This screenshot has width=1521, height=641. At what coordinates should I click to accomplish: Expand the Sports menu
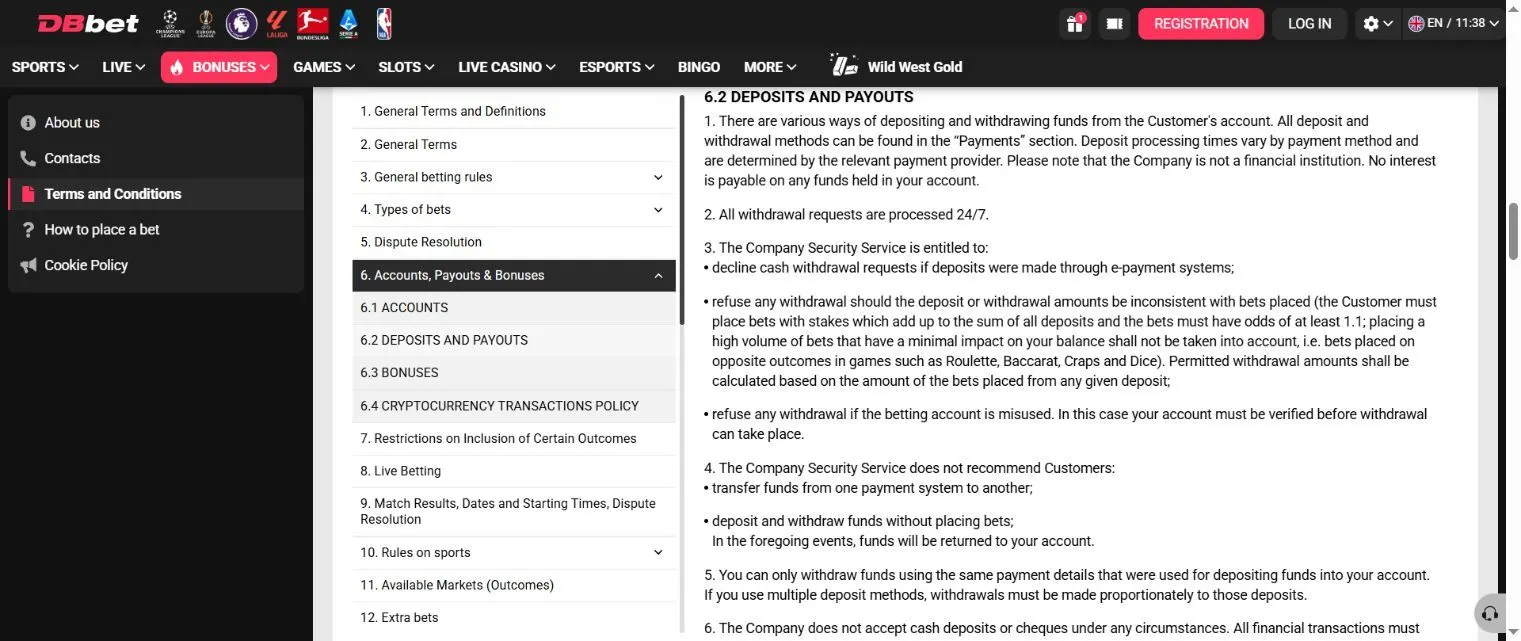pyautogui.click(x=45, y=67)
